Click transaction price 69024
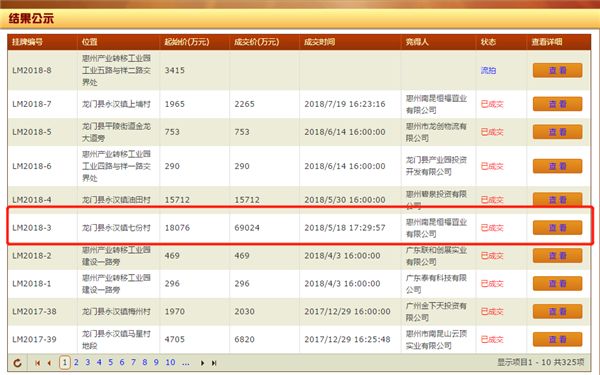 tap(247, 228)
